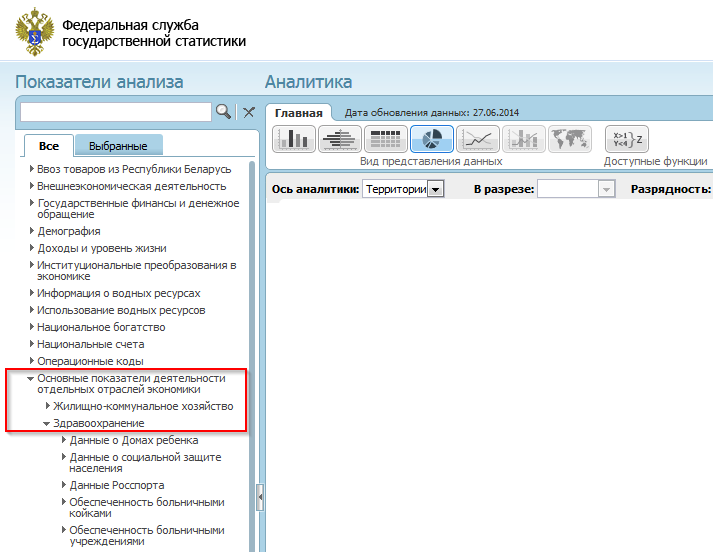This screenshot has height=552, width=713.
Task: Click the Аналитика heading
Action: pos(308,82)
